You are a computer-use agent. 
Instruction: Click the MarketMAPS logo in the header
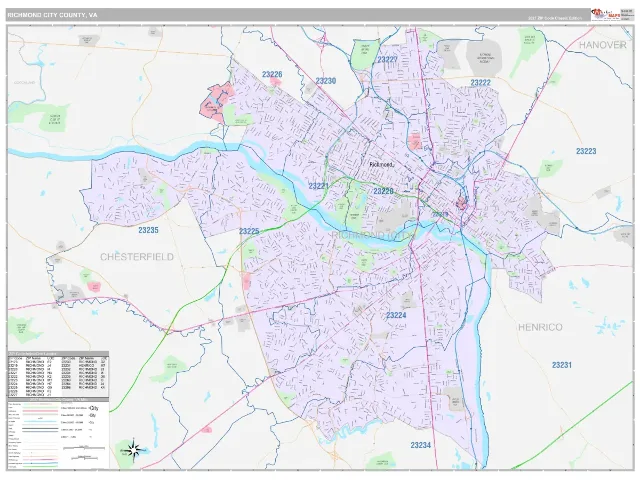coord(605,15)
